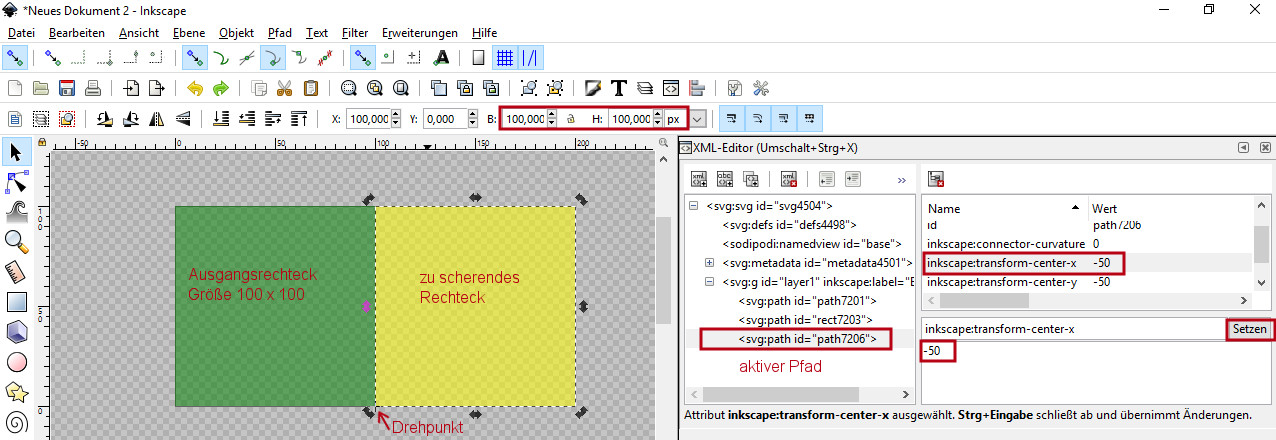Select the zoom magnifier tool in toolbox
Viewport: 1276px width, 440px height.
(16, 241)
